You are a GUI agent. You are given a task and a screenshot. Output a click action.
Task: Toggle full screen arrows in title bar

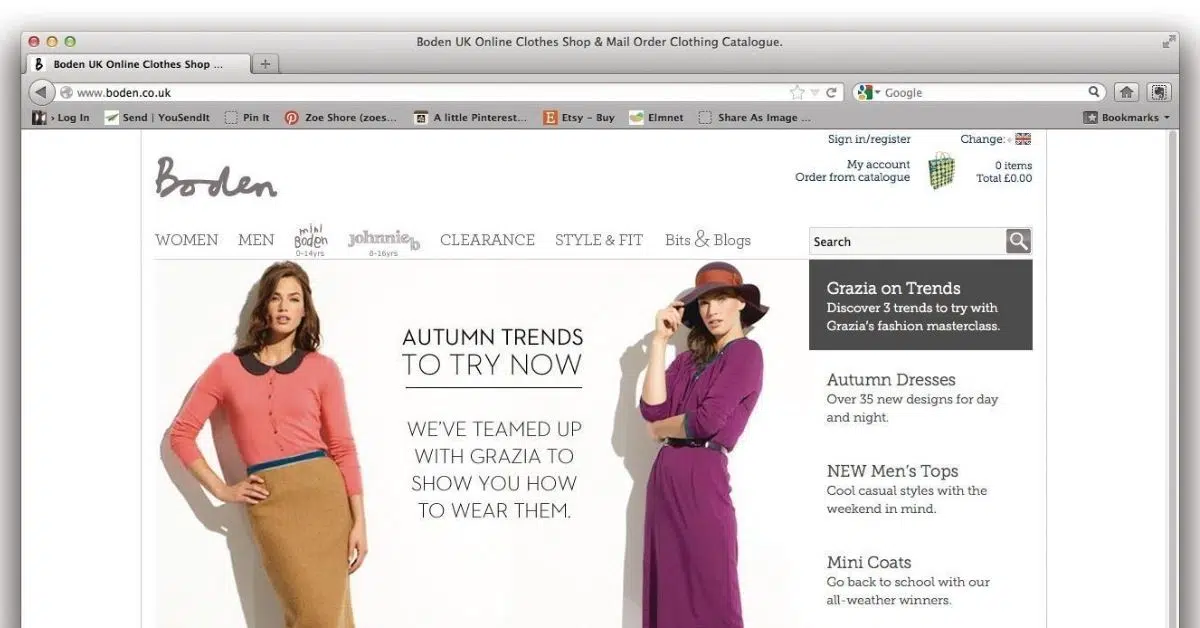[x=1169, y=41]
